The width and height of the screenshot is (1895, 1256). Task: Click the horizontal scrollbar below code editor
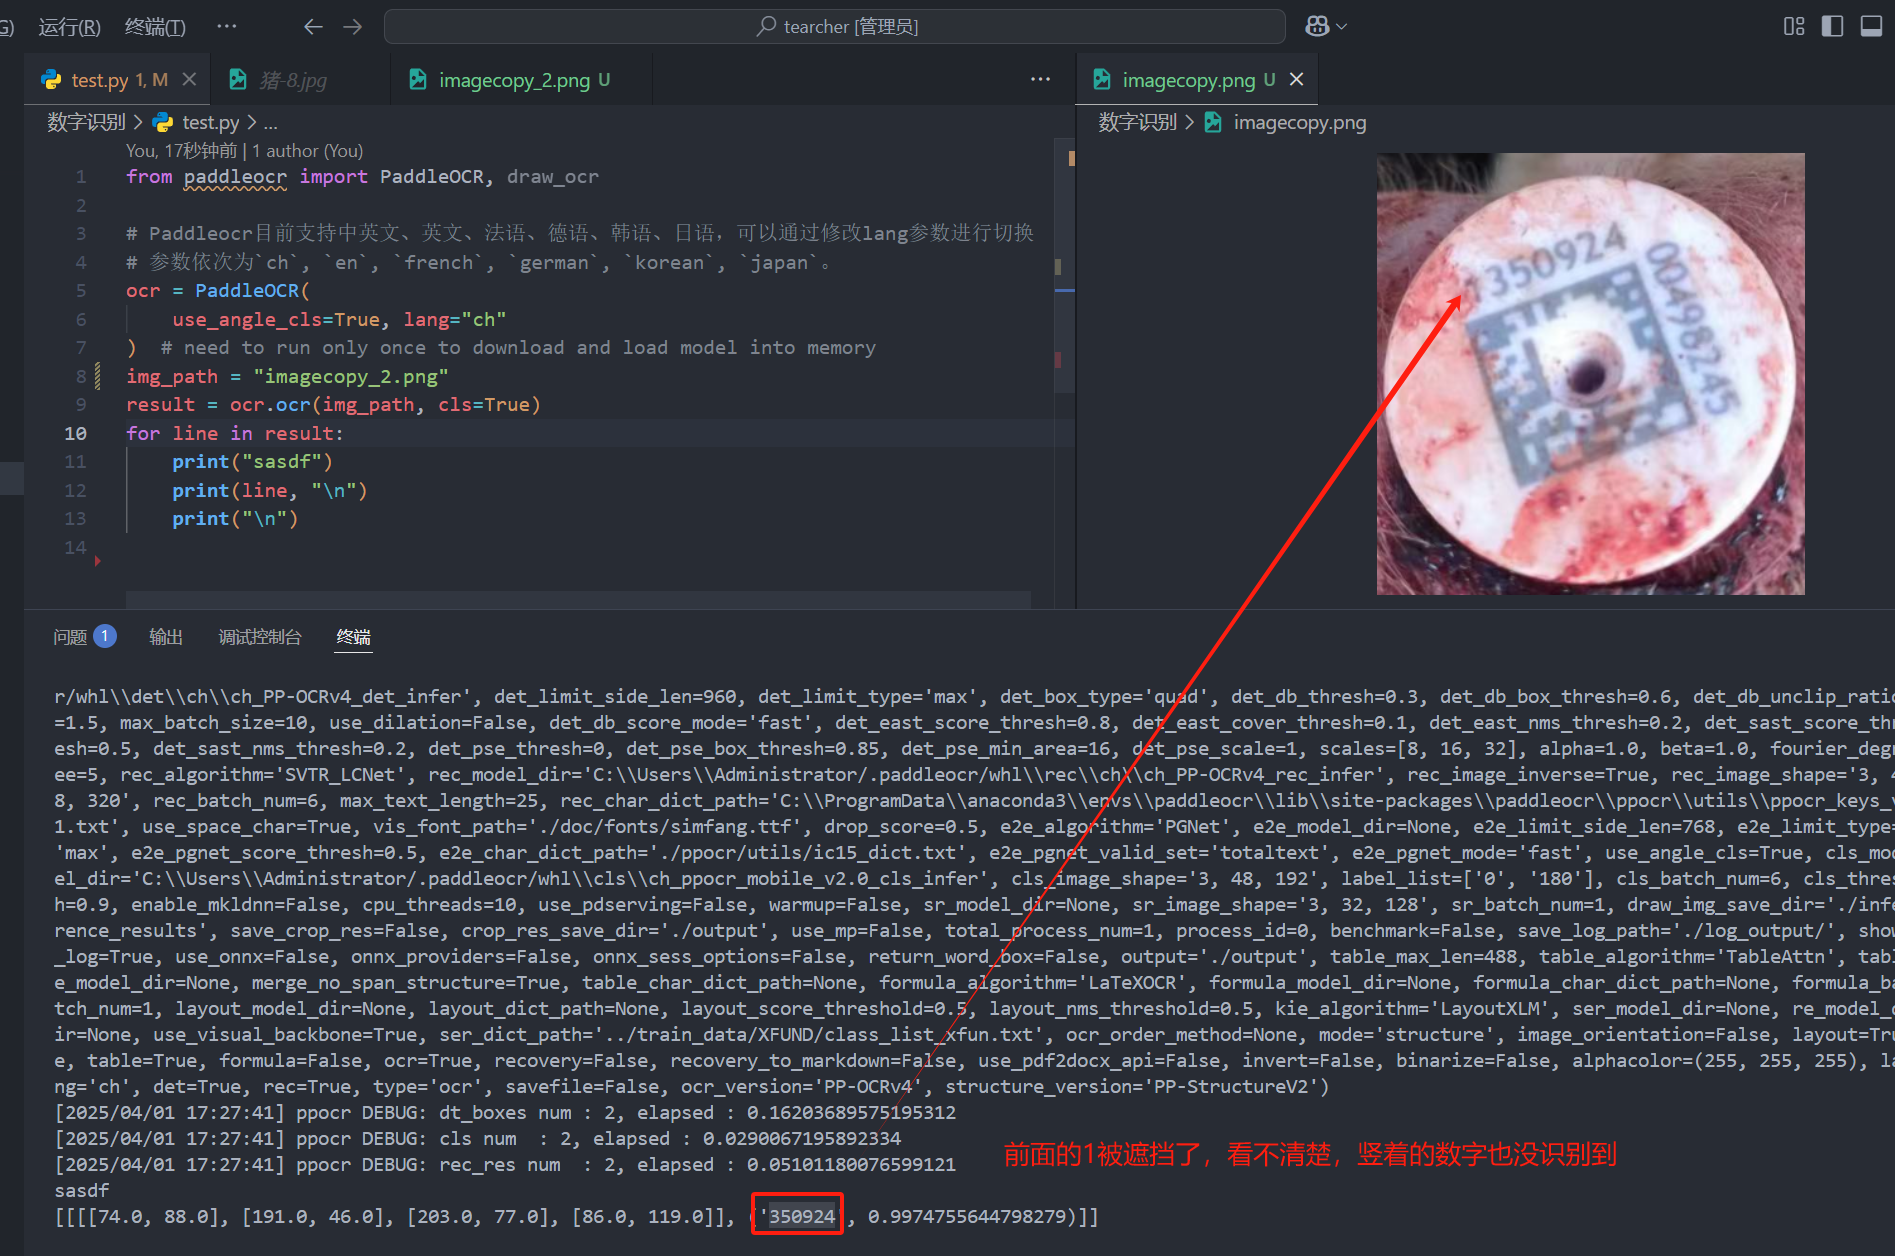[578, 599]
